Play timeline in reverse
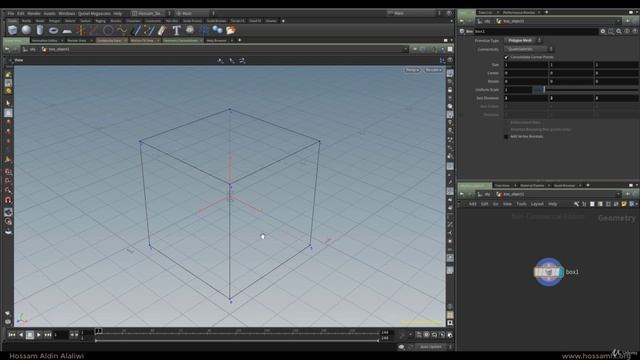The height and width of the screenshot is (360, 640). tap(21, 335)
